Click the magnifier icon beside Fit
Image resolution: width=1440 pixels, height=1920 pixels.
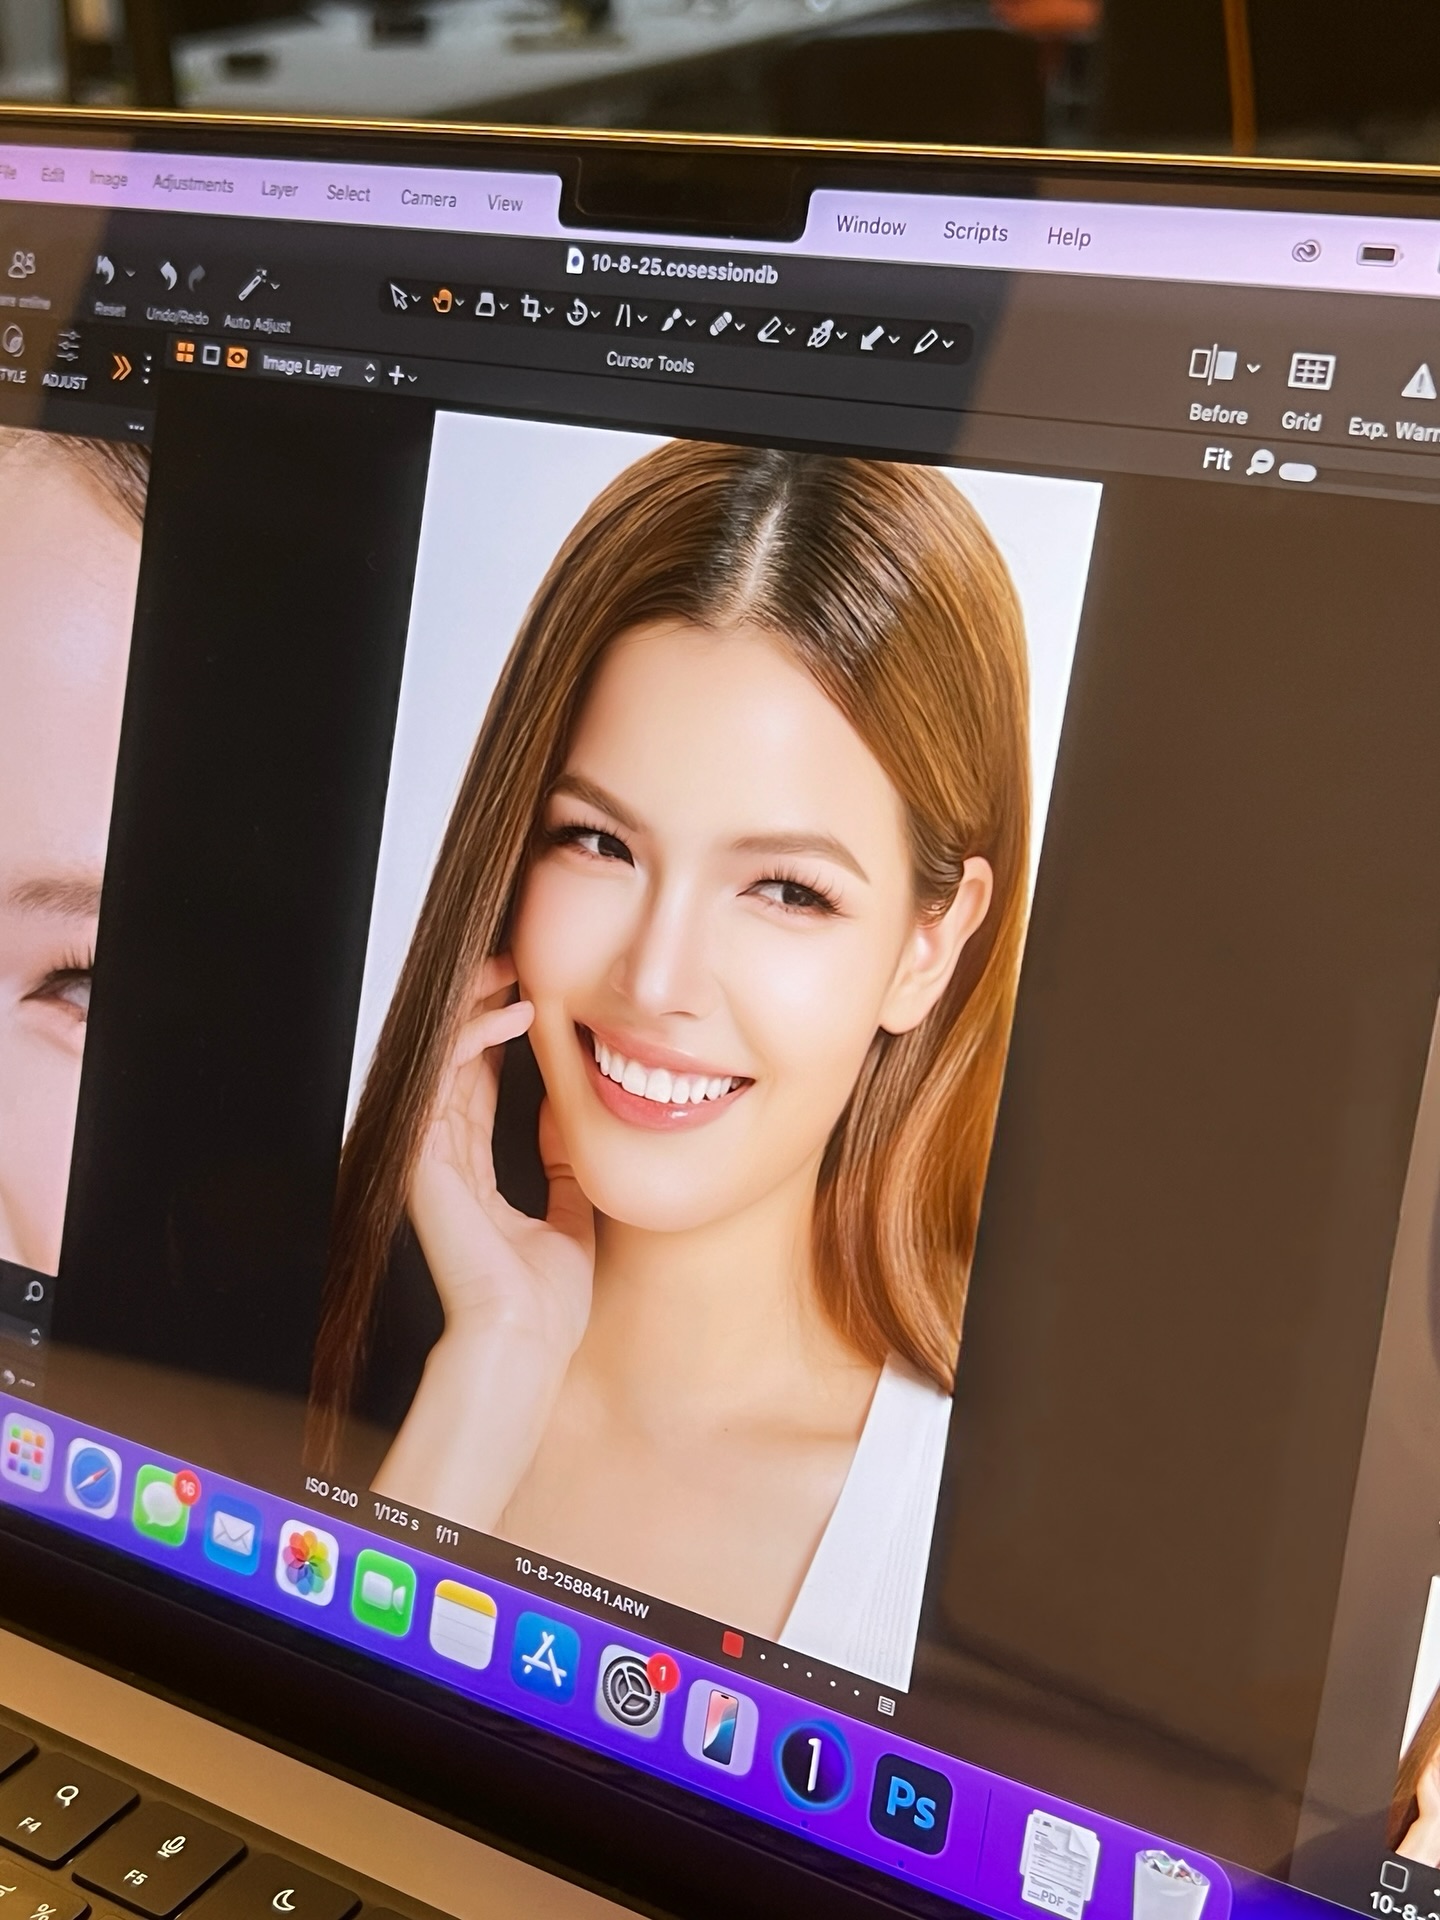[x=1261, y=462]
